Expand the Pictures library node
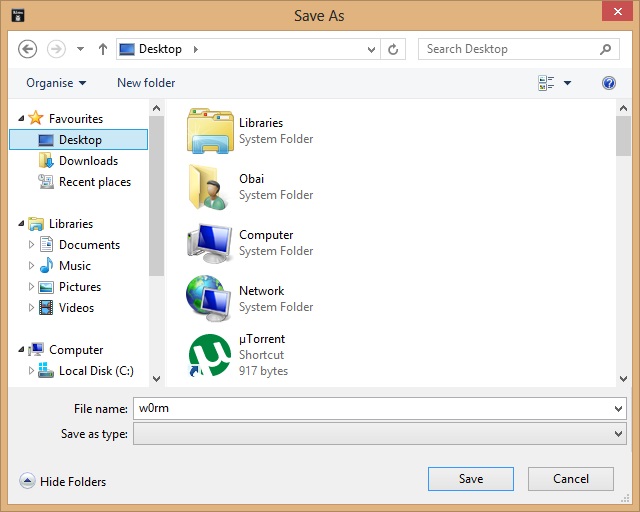640x512 pixels. (x=31, y=287)
